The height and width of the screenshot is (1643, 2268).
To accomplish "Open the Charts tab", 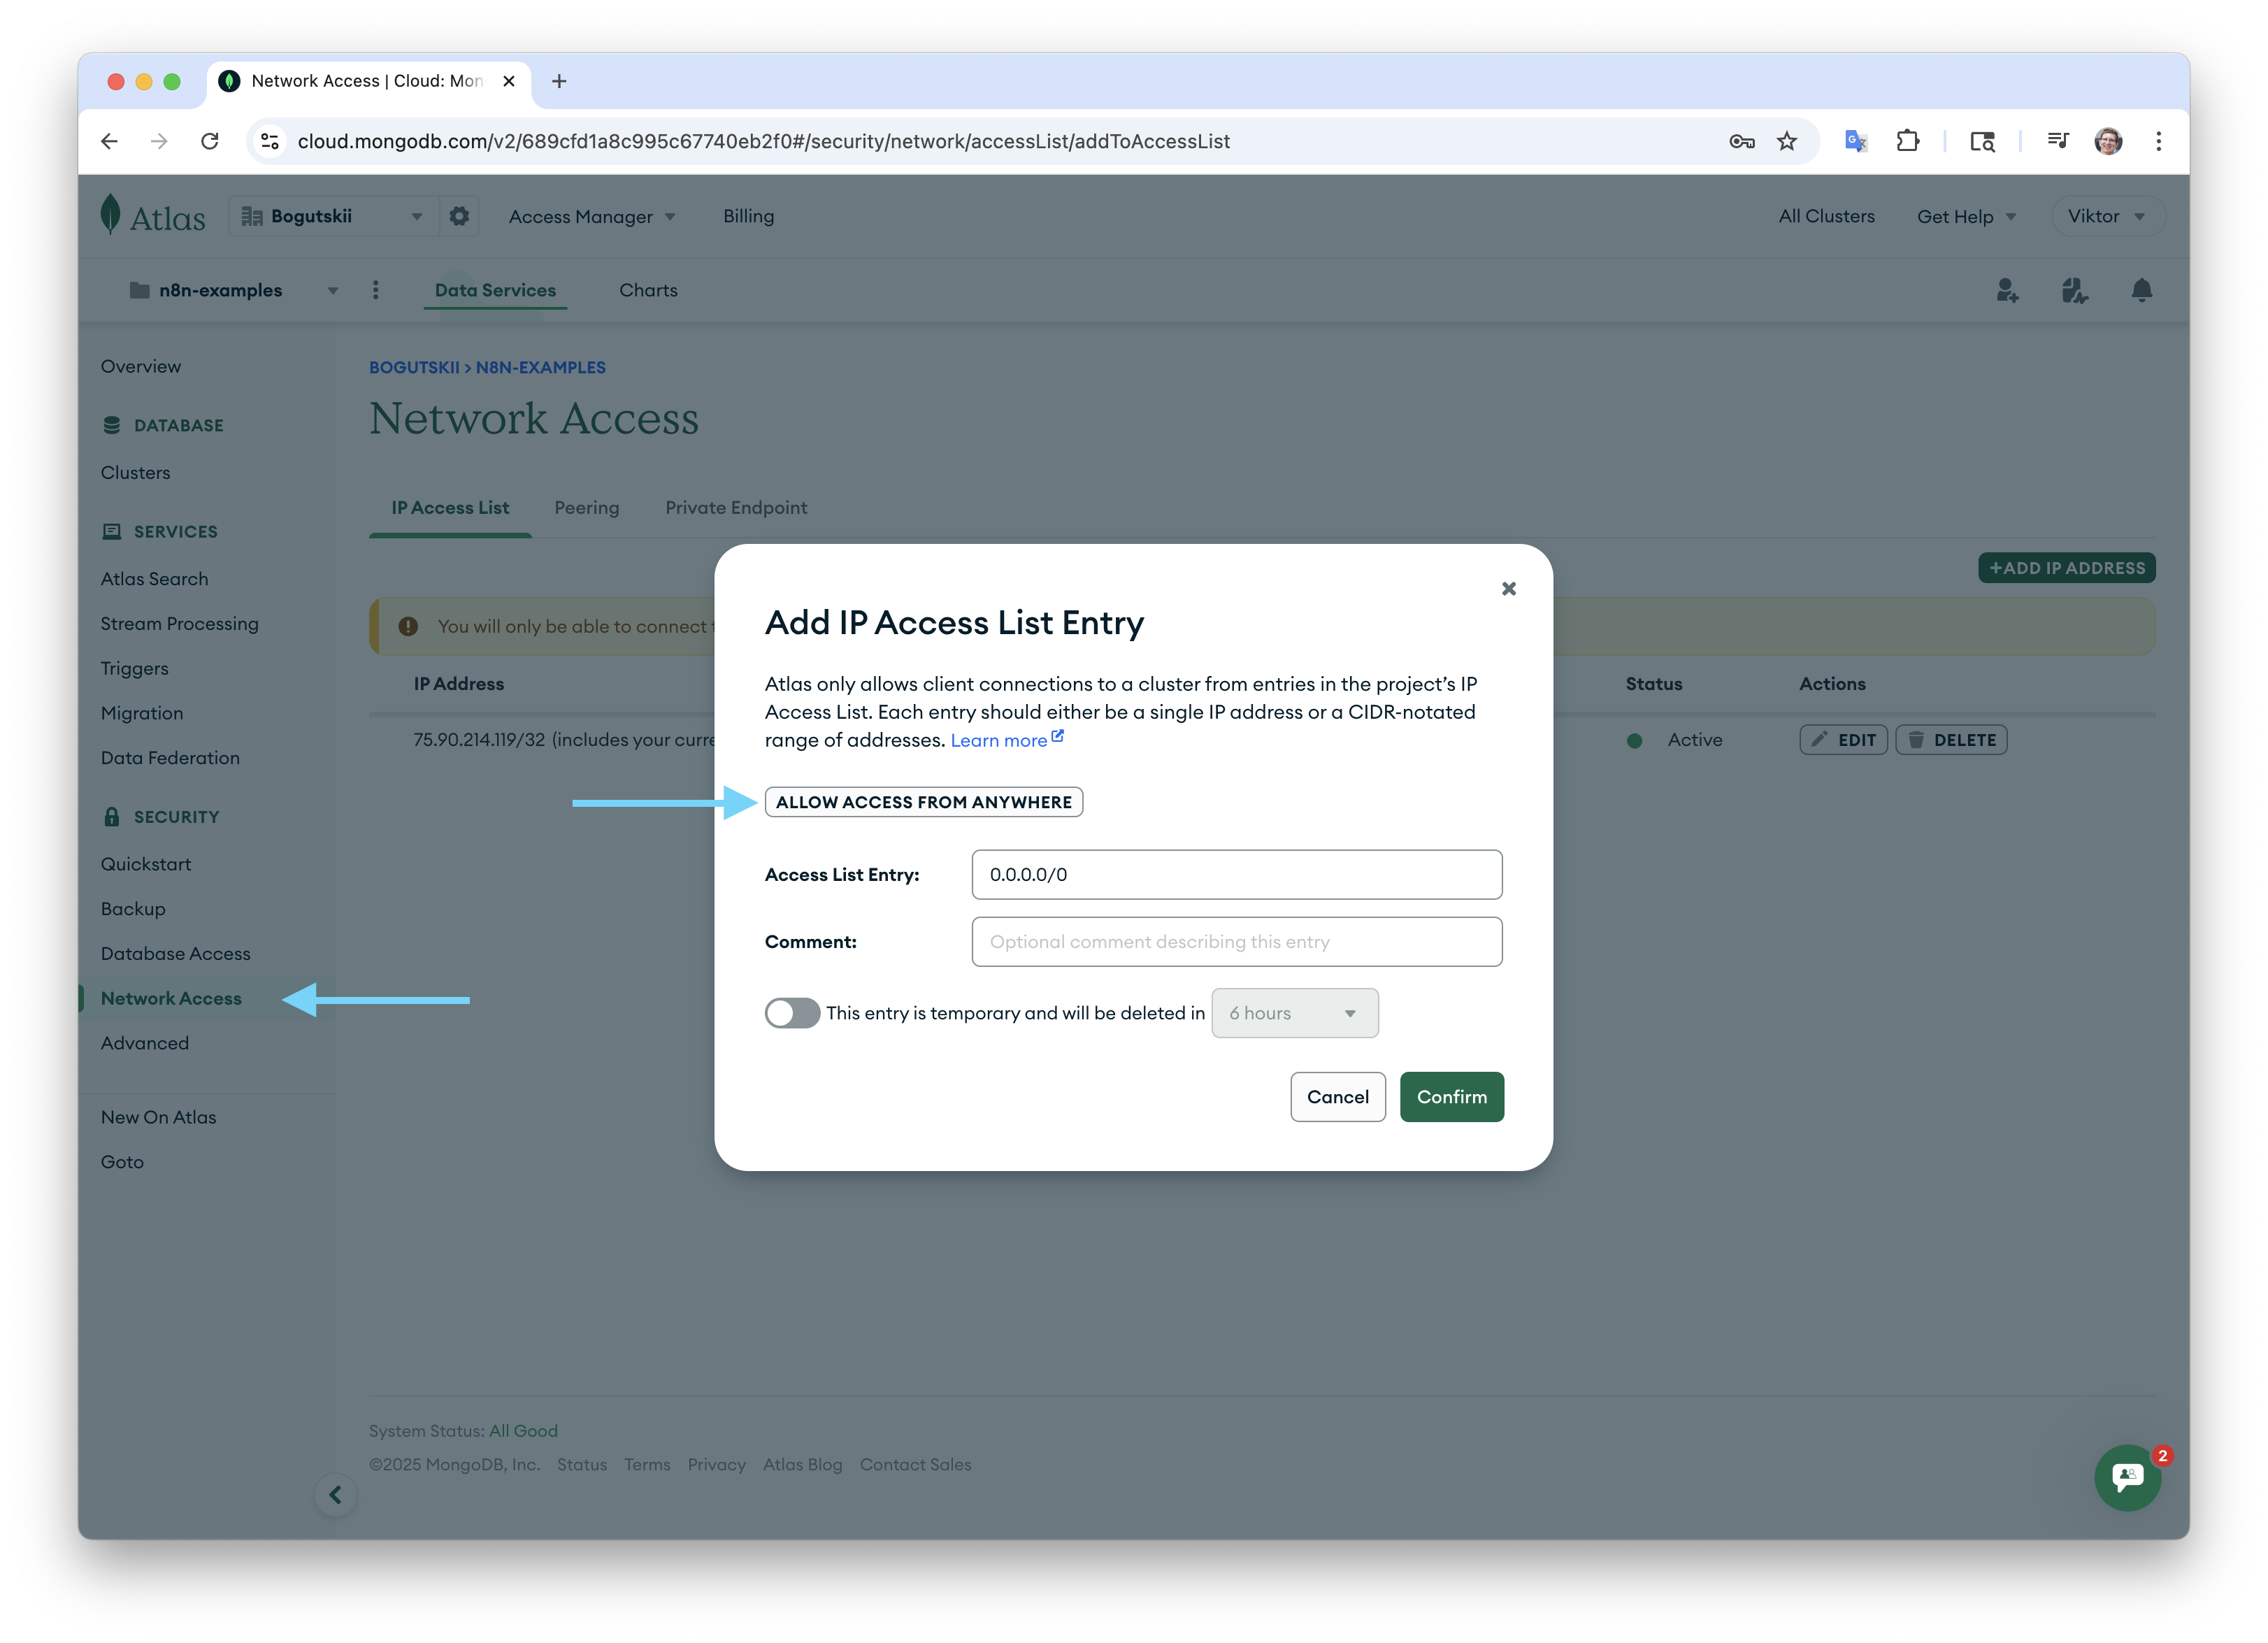I will (648, 290).
